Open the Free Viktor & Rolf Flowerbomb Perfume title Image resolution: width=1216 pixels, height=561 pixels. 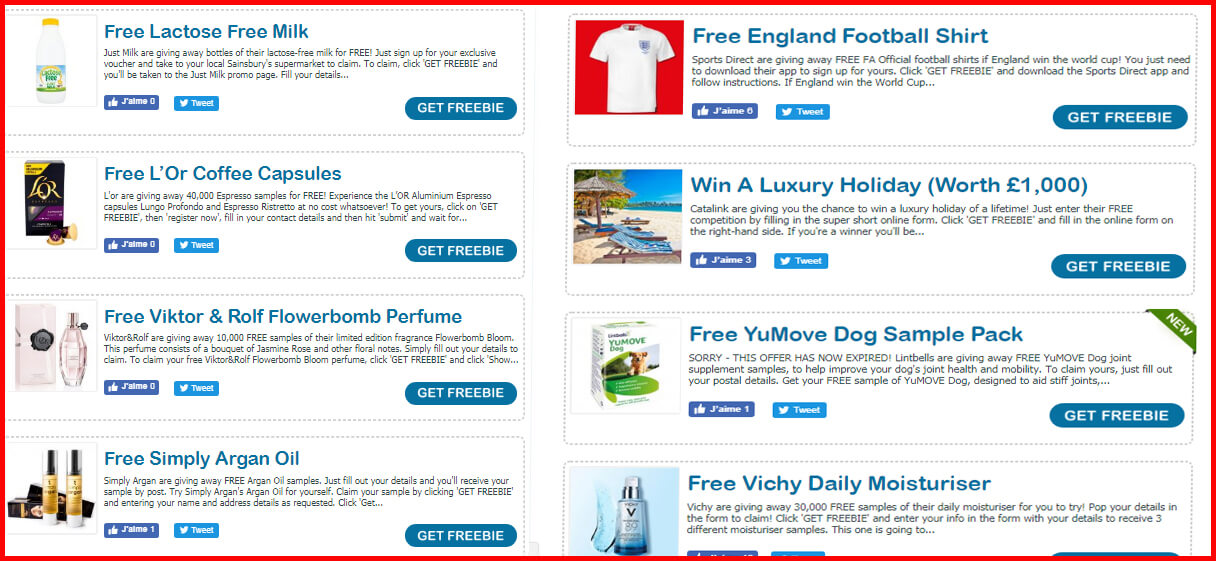pos(283,316)
